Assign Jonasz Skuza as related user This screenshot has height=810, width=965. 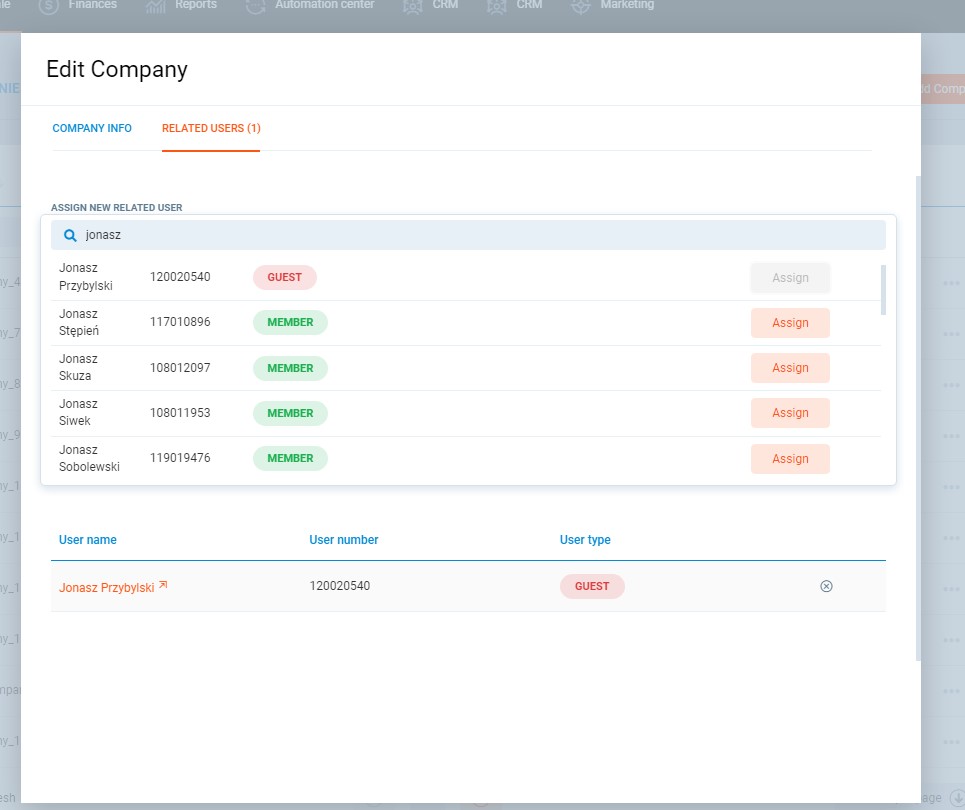[790, 368]
